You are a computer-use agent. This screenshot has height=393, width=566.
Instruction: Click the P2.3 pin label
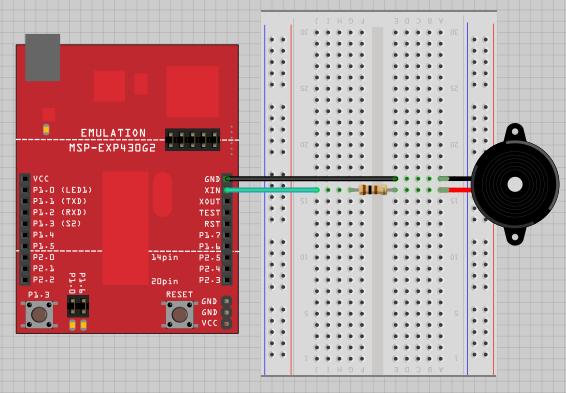pos(210,280)
